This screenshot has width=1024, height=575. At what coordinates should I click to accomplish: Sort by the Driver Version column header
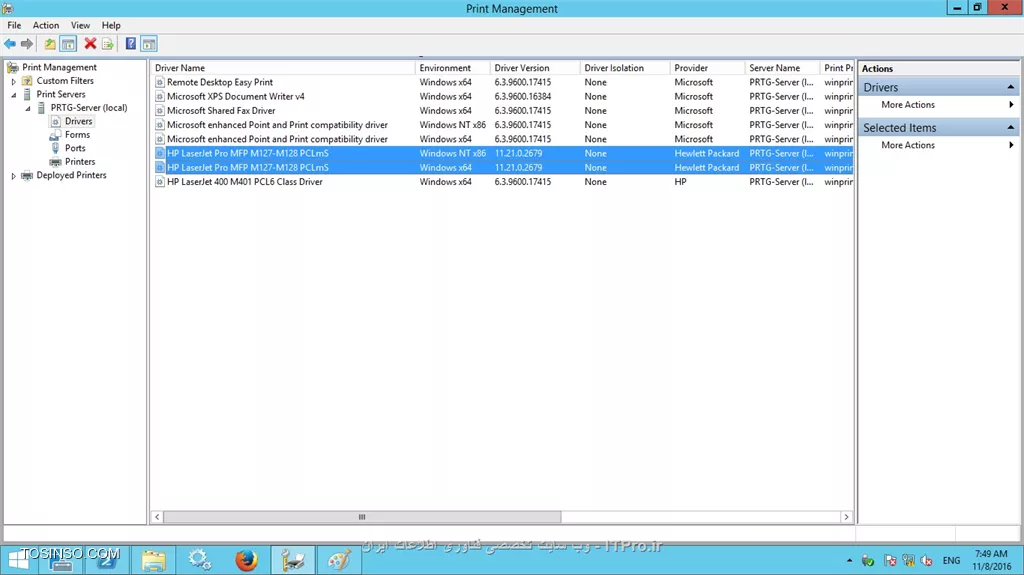[x=535, y=68]
